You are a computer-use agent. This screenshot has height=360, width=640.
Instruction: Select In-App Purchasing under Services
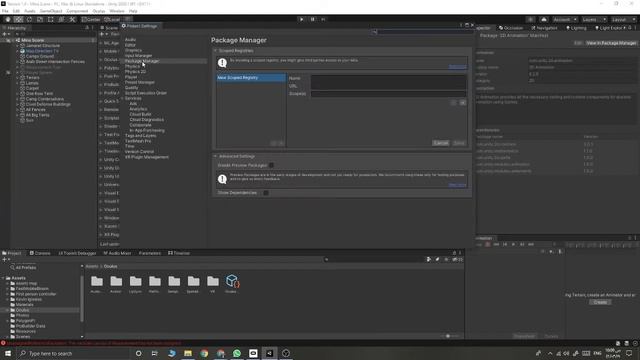coord(147,130)
